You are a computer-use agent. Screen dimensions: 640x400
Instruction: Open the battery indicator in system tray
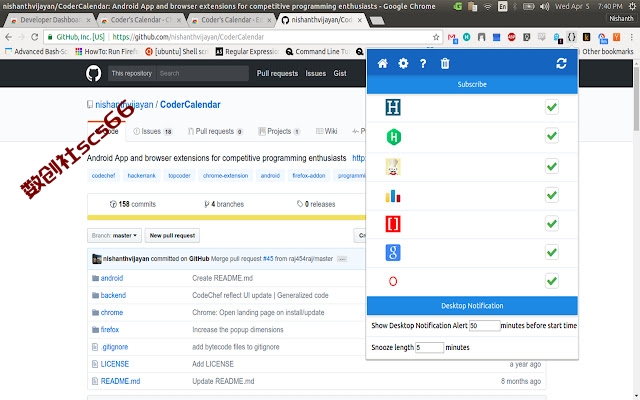(529, 7)
